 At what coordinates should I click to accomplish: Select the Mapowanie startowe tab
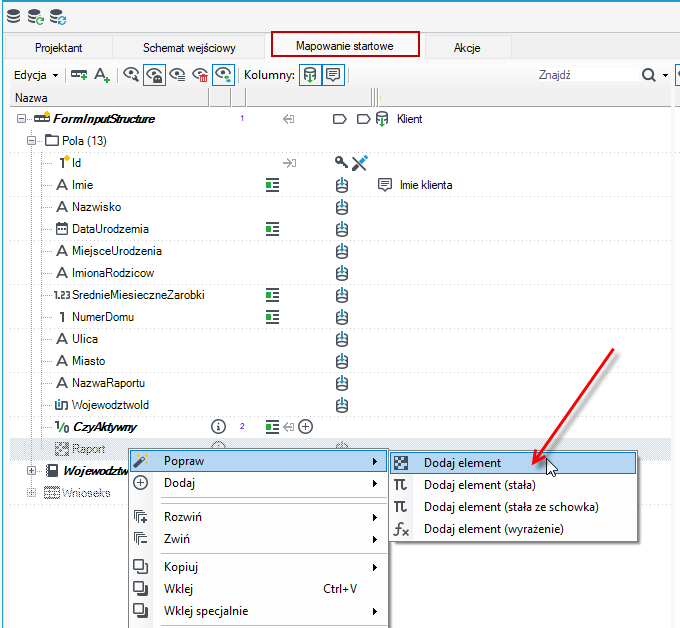coord(345,45)
